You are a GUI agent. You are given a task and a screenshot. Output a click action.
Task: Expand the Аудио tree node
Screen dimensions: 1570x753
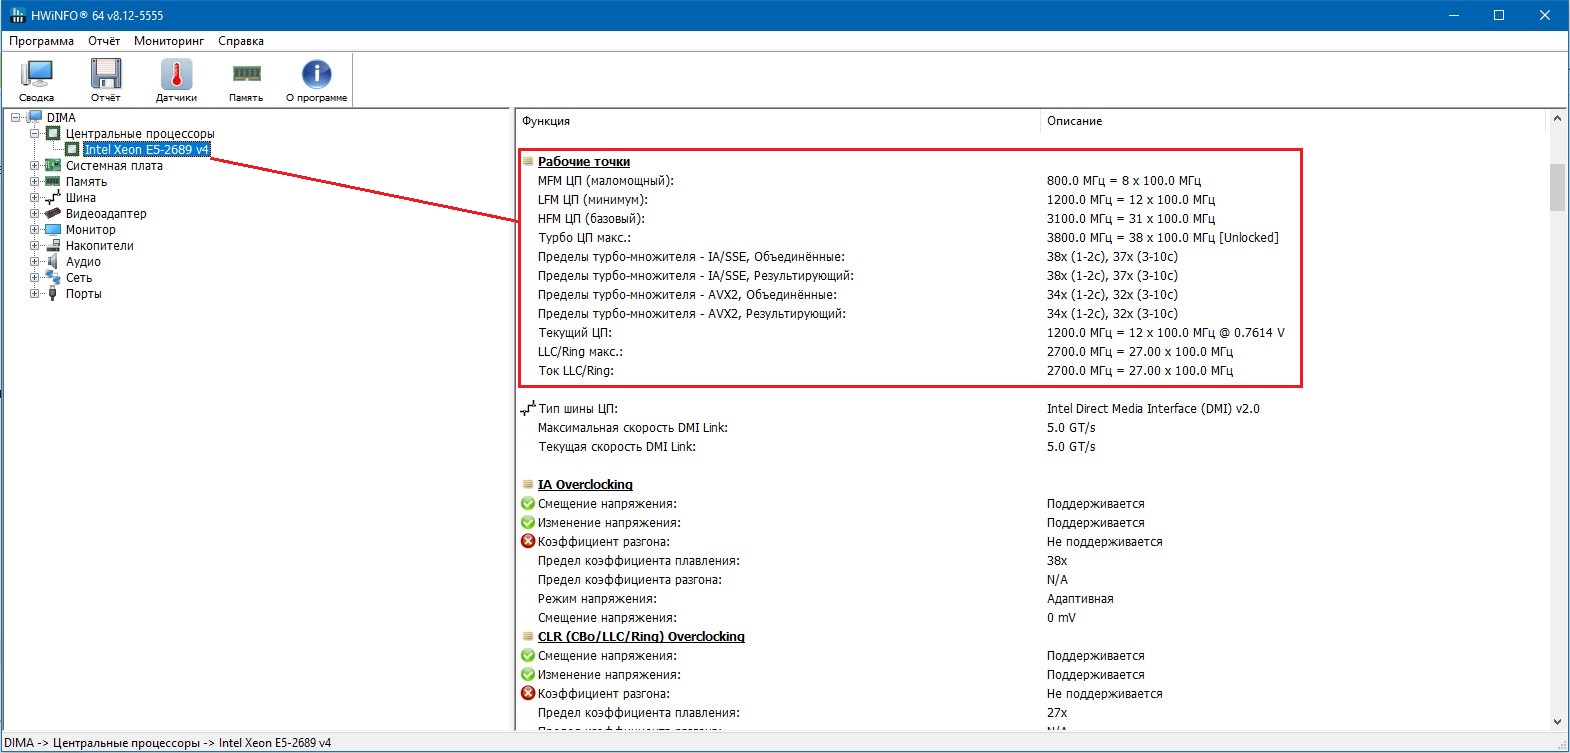click(x=34, y=261)
